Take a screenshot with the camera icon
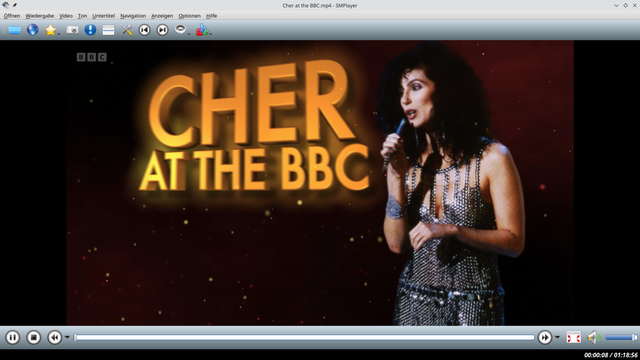Screen dimensions: 640x360 coord(72,30)
